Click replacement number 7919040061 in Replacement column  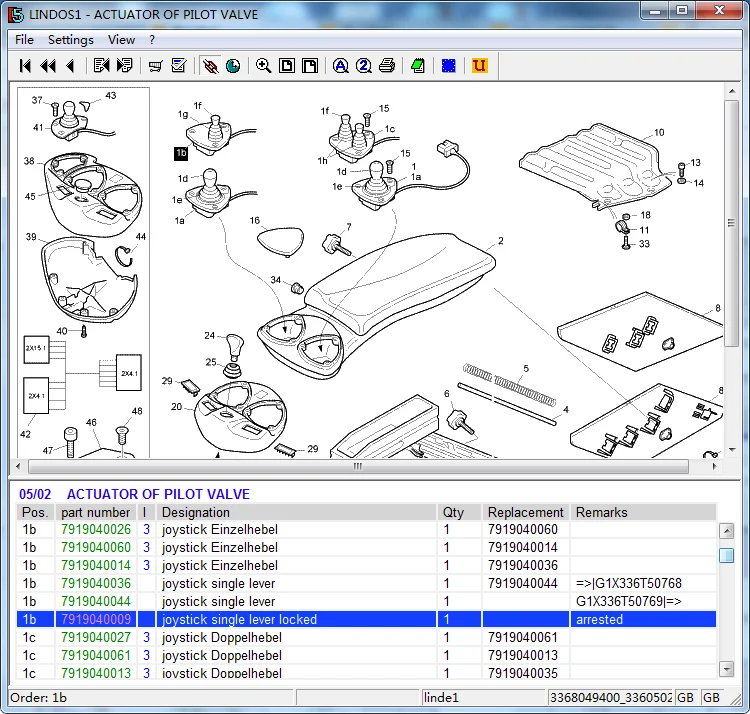click(x=523, y=637)
